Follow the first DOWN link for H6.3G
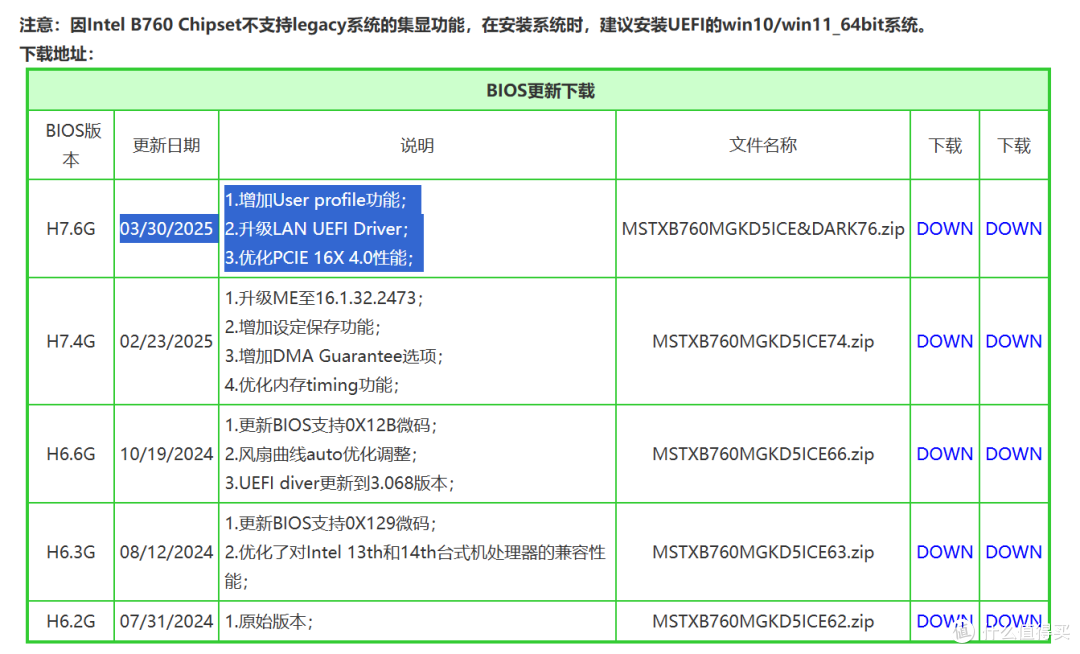This screenshot has height=654, width=1080. pyautogui.click(x=944, y=552)
